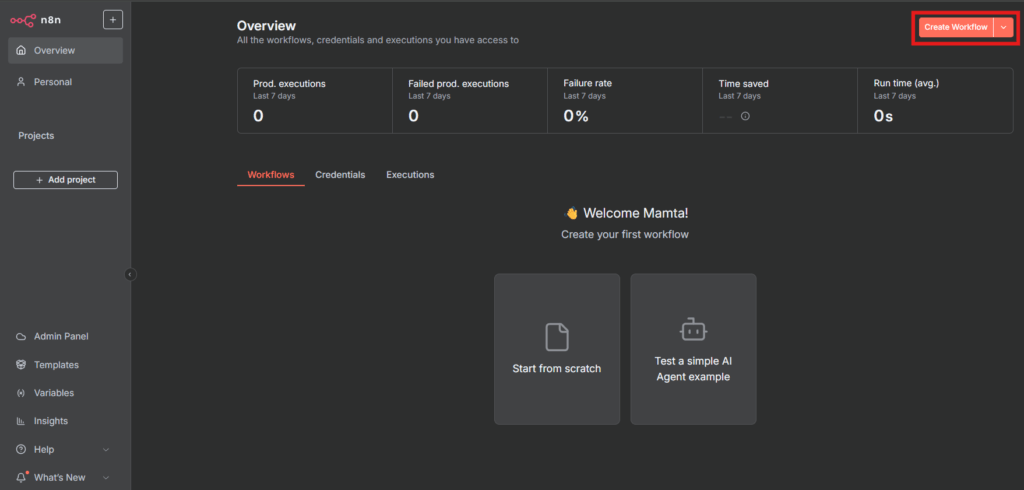1024x490 pixels.
Task: Click the plus icon beside n8n logo
Action: (x=113, y=19)
